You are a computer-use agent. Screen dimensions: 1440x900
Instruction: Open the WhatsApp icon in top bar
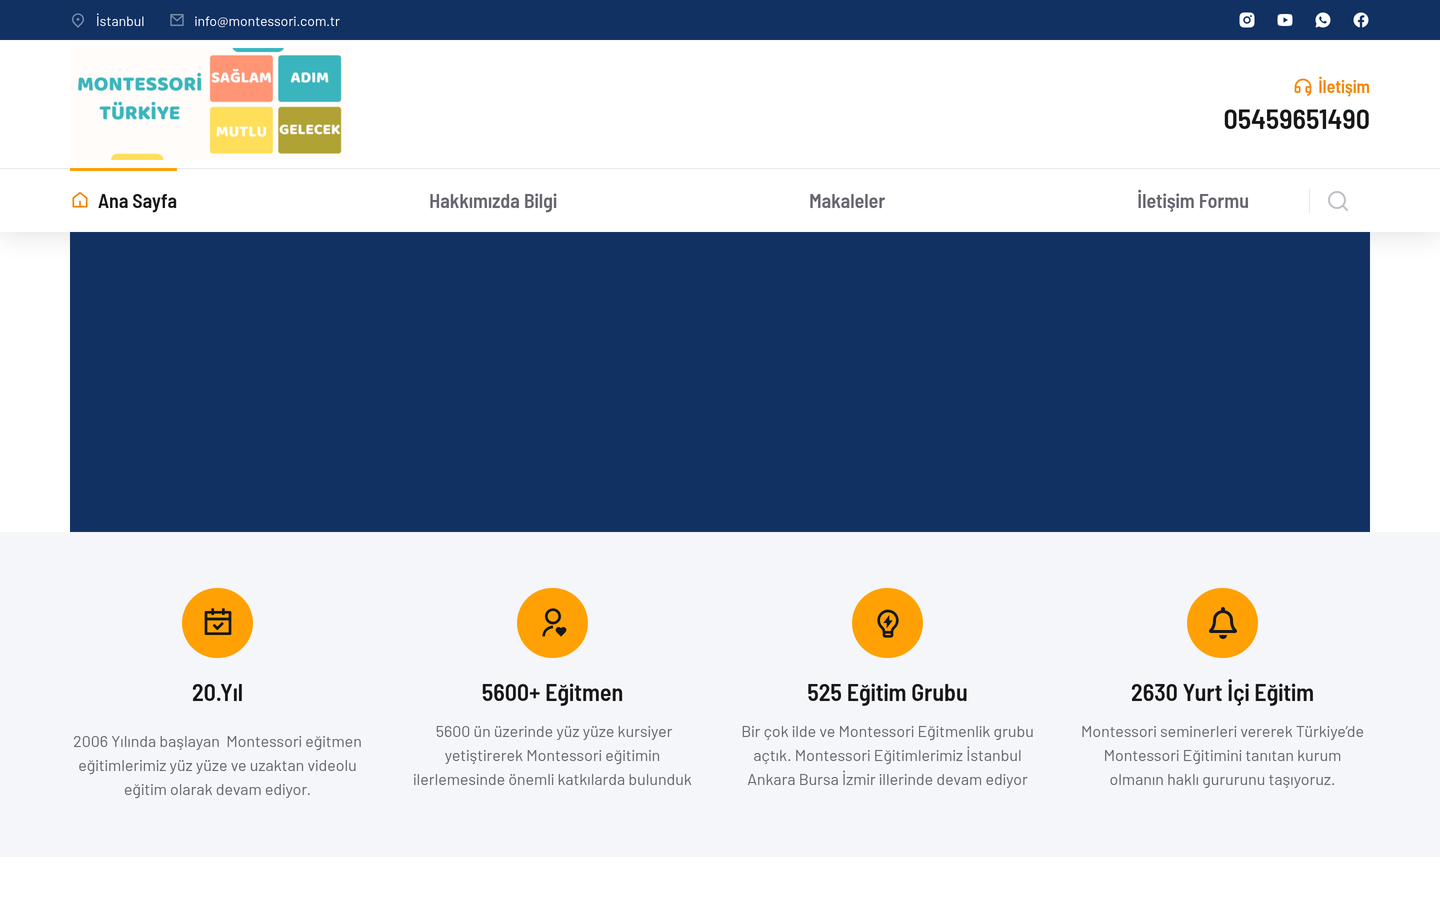pos(1323,20)
